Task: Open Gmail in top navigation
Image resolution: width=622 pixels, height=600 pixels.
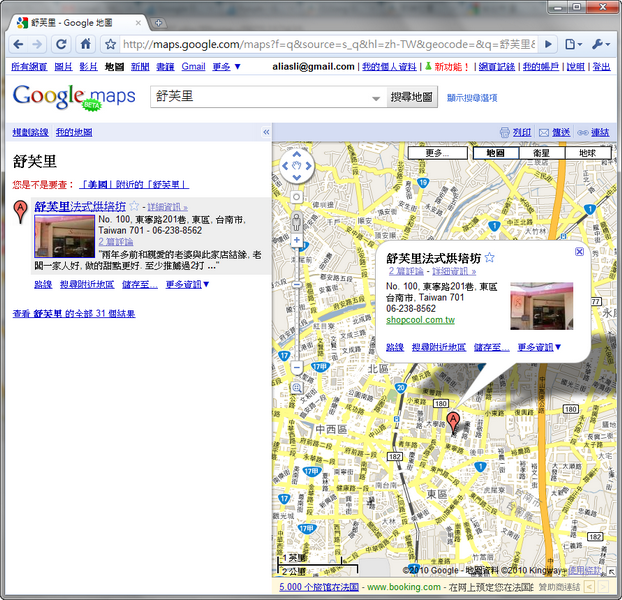Action: click(193, 67)
